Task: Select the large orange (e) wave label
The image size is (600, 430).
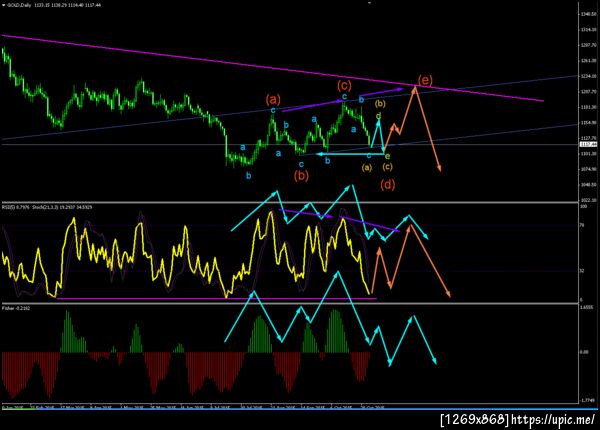Action: [x=425, y=80]
